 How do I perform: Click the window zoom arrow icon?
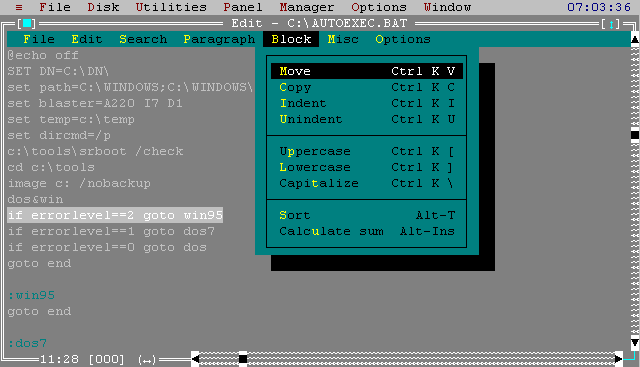(611, 24)
